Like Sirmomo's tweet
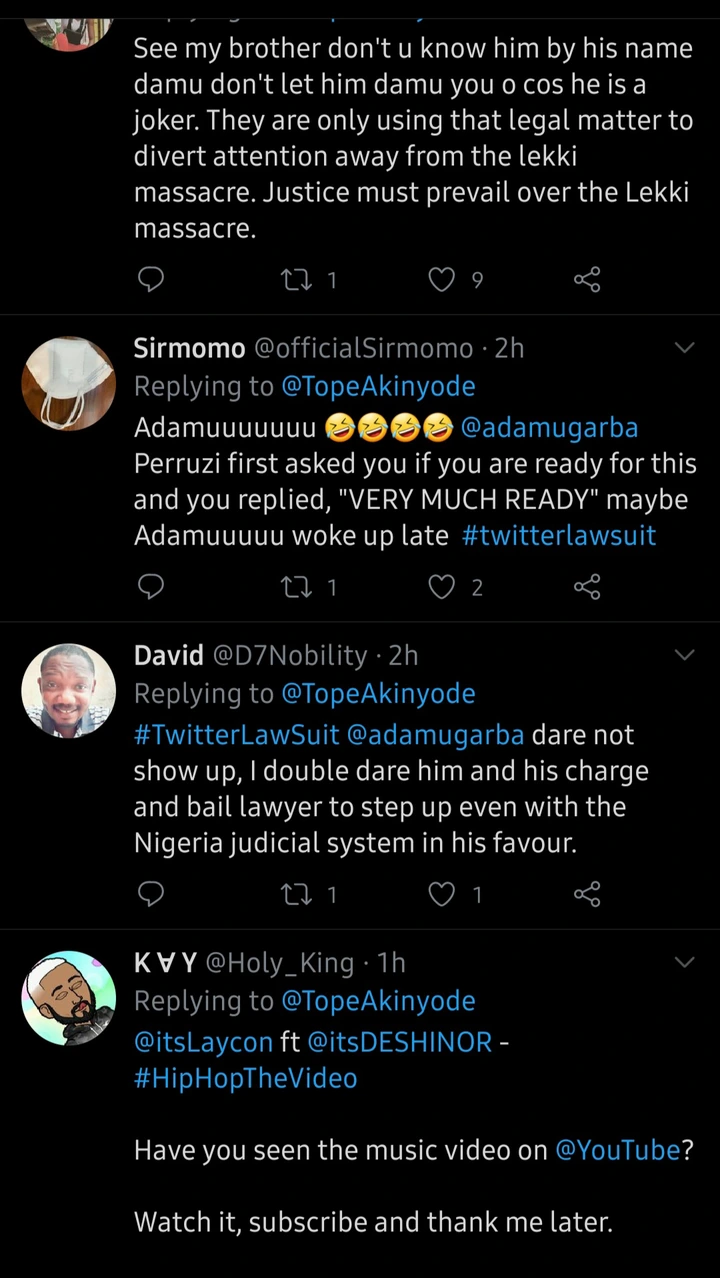The height and width of the screenshot is (1278, 720). pyautogui.click(x=442, y=587)
